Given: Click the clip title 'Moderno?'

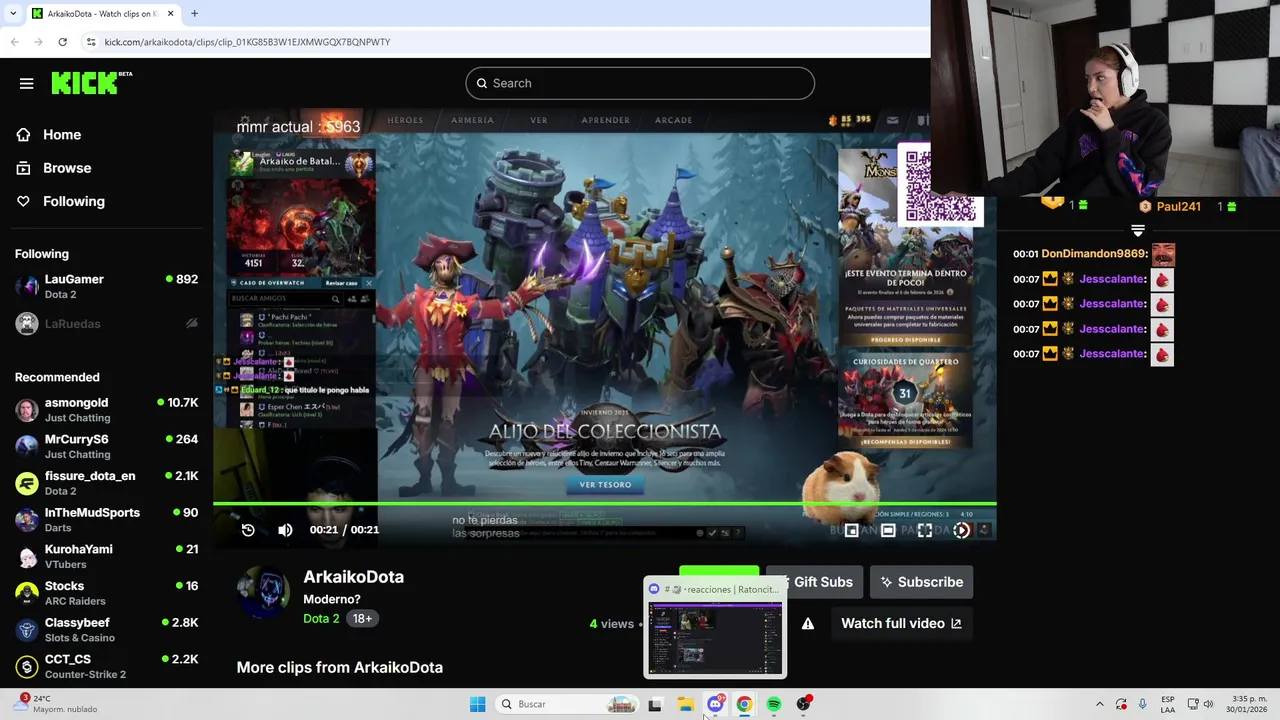Looking at the screenshot, I should pos(331,599).
